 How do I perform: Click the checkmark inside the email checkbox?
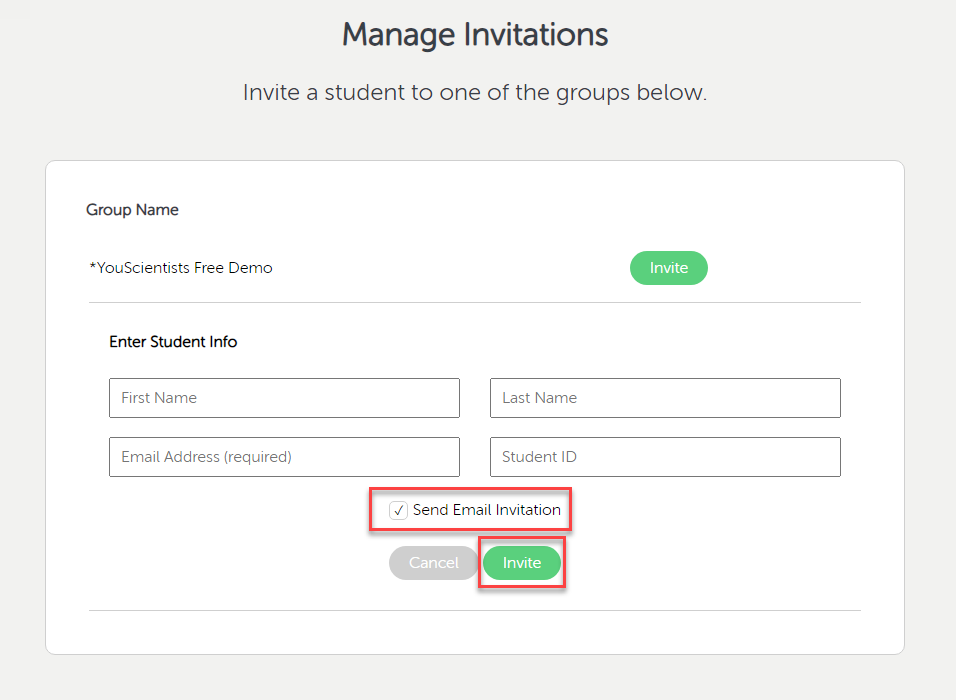pyautogui.click(x=398, y=510)
